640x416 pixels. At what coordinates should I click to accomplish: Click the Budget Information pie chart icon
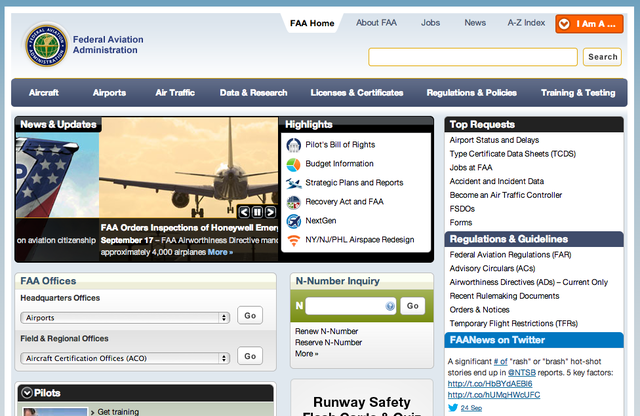(x=293, y=164)
